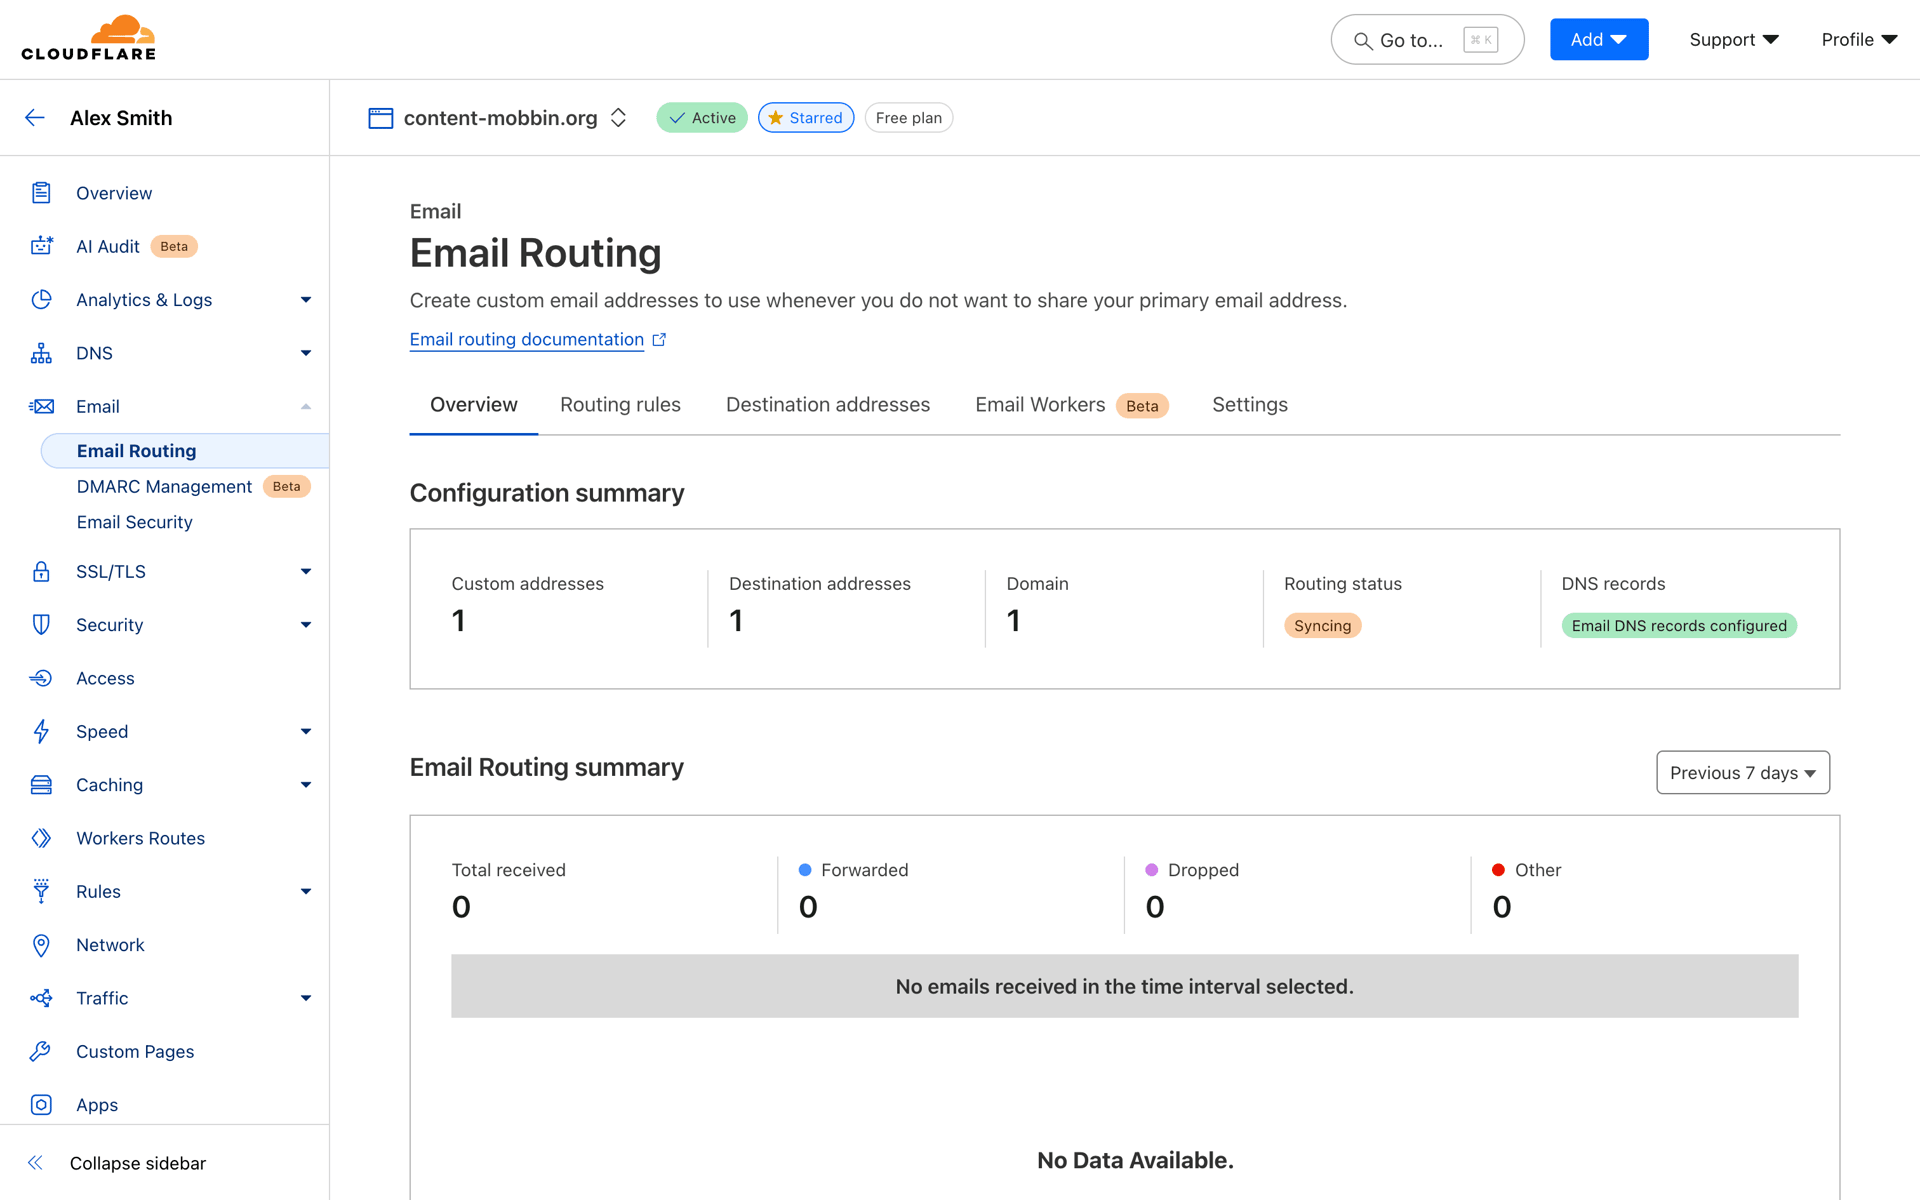
Task: Click the Analytics & Logs pie chart icon
Action: pyautogui.click(x=41, y=300)
